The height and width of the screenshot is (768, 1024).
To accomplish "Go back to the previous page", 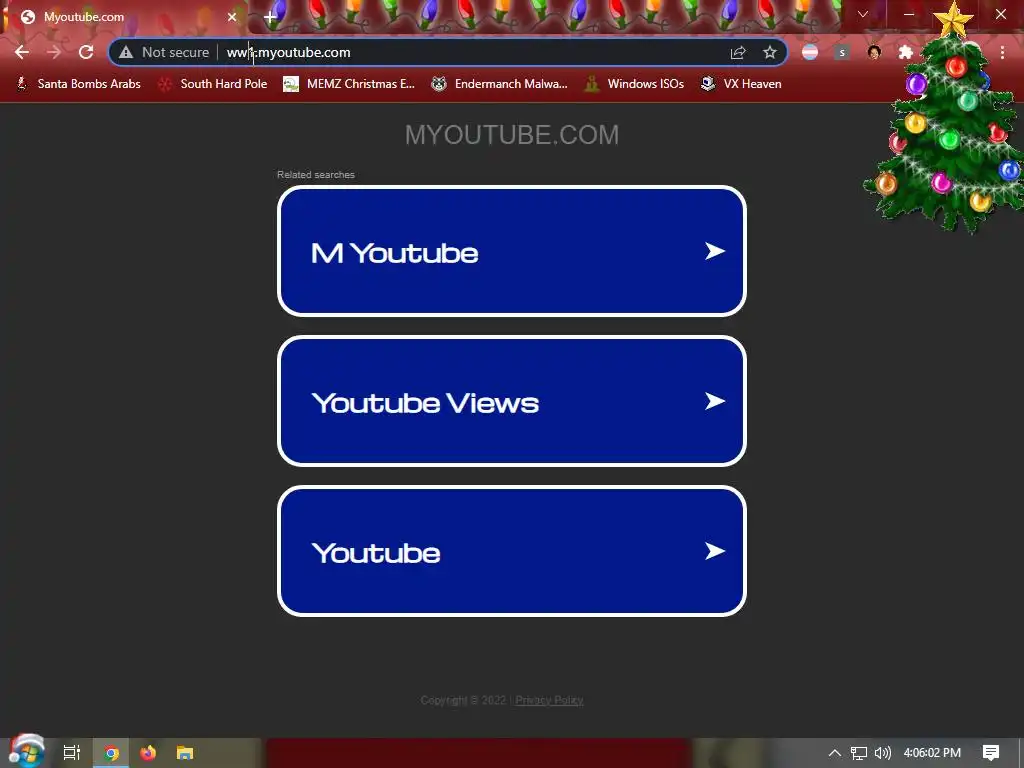I will (22, 52).
